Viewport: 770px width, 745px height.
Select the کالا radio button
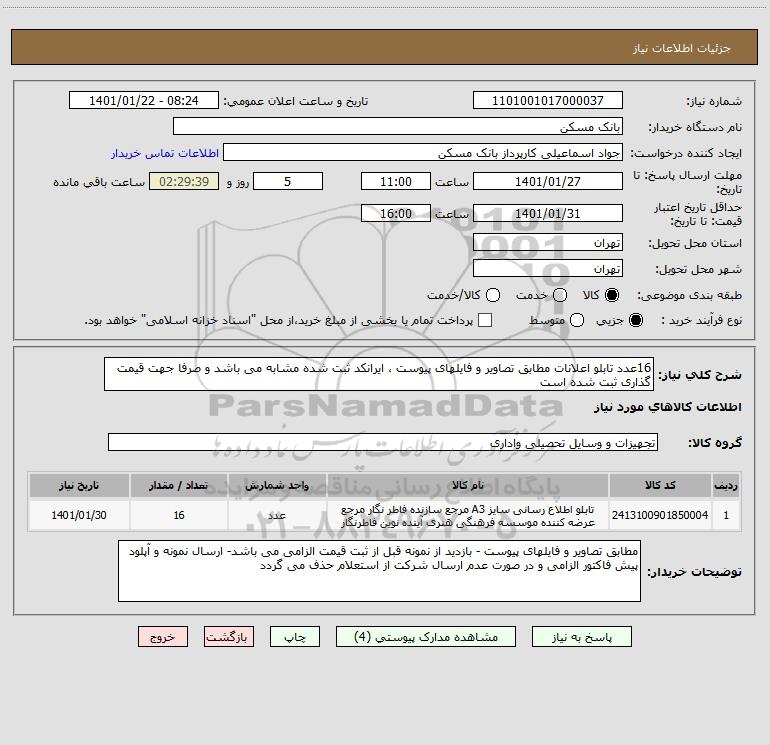point(612,295)
